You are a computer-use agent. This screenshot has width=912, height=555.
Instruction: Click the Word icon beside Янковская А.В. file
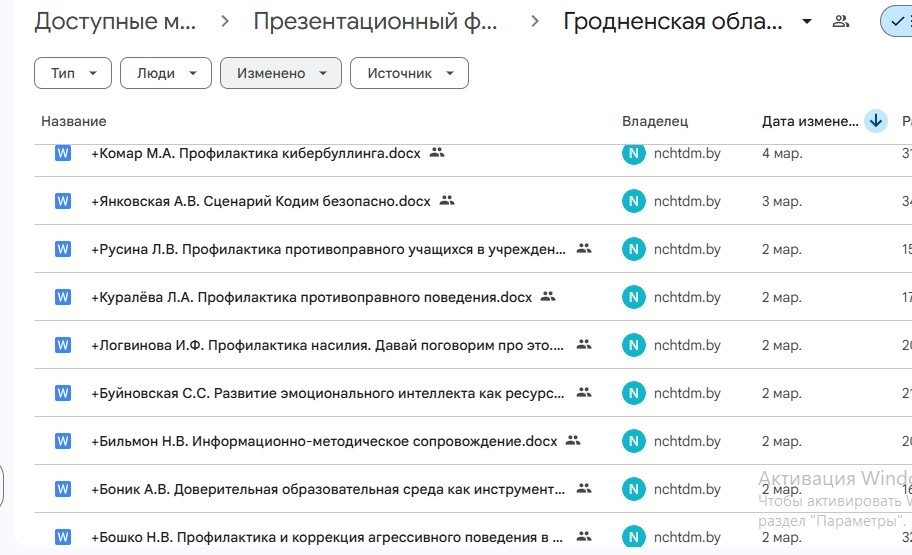coord(63,201)
